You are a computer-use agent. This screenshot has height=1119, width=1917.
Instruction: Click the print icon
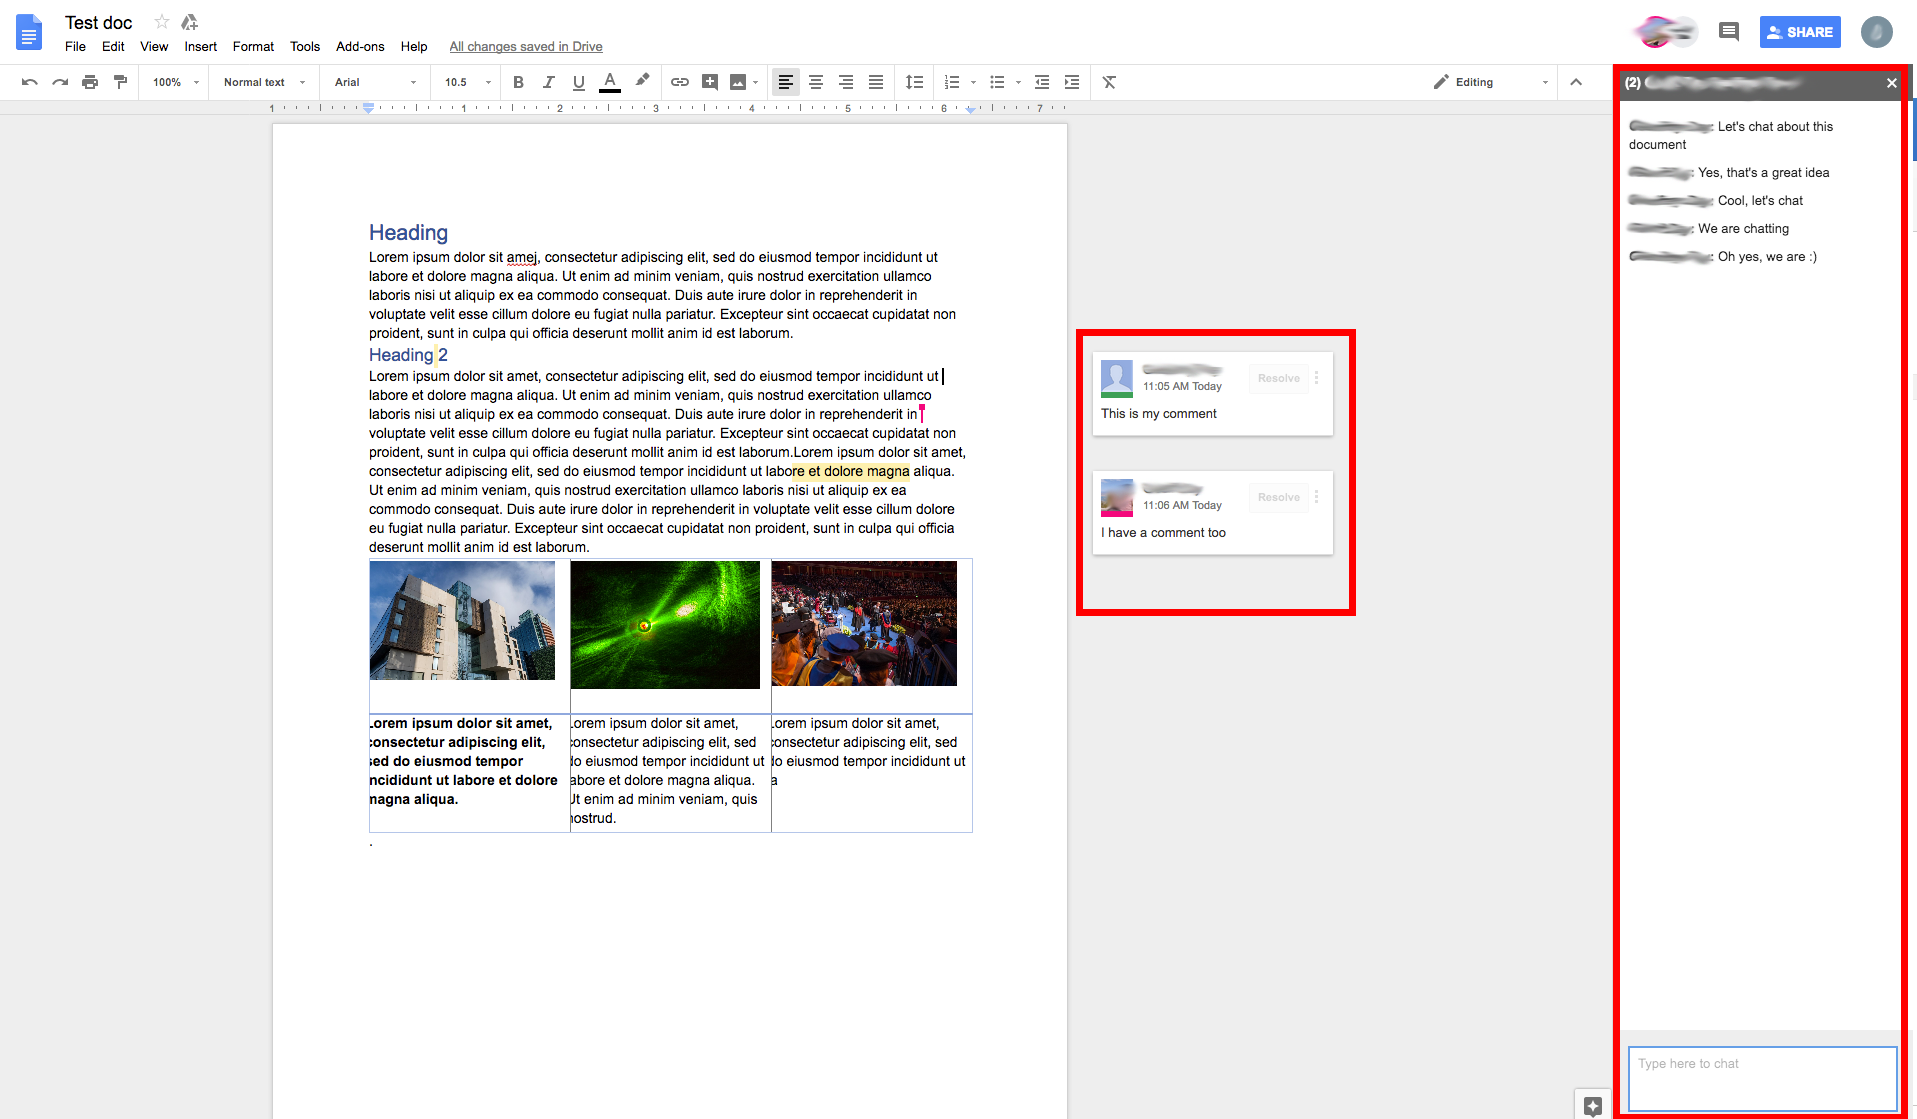point(90,82)
